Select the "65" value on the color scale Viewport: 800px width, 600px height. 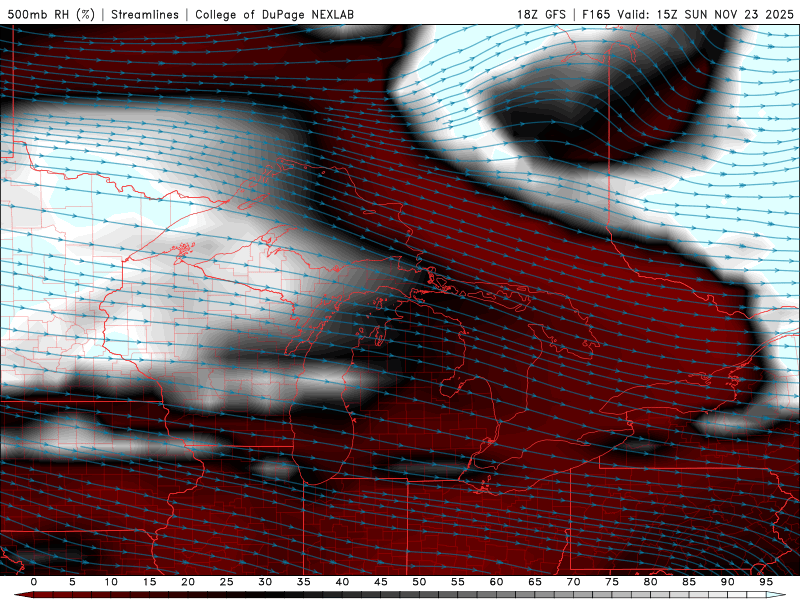pyautogui.click(x=535, y=582)
